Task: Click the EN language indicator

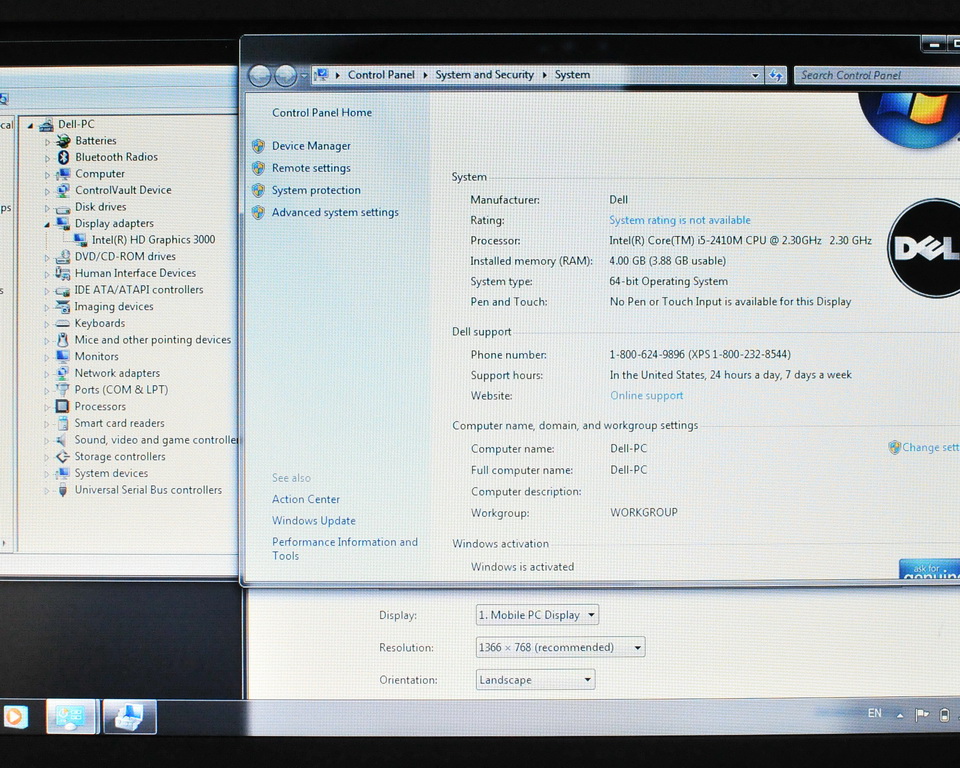Action: pyautogui.click(x=874, y=713)
